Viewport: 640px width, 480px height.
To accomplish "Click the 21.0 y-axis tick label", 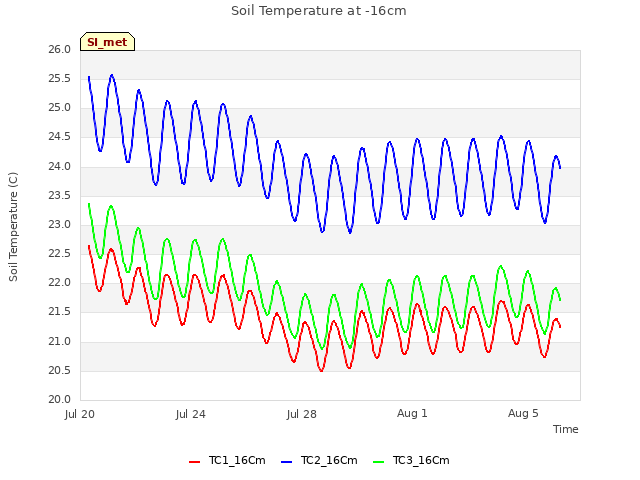I will (x=60, y=341).
